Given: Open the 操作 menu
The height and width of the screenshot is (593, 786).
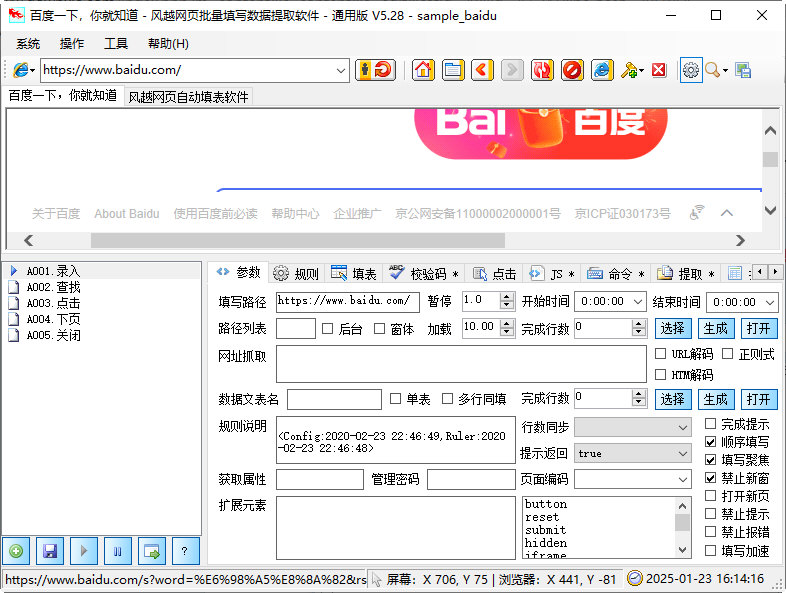Looking at the screenshot, I should (x=72, y=44).
